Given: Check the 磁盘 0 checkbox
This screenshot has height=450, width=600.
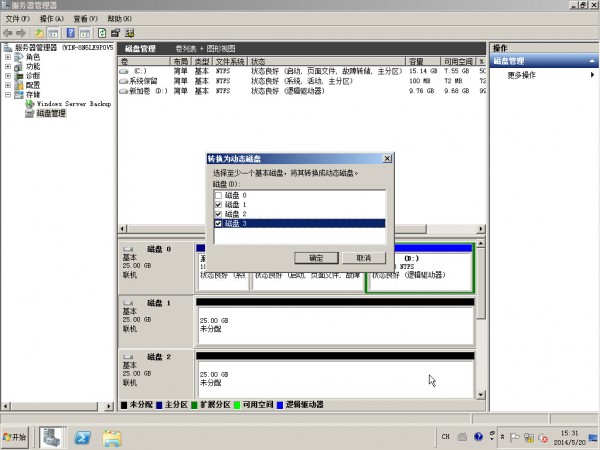Looking at the screenshot, I should pos(218,195).
